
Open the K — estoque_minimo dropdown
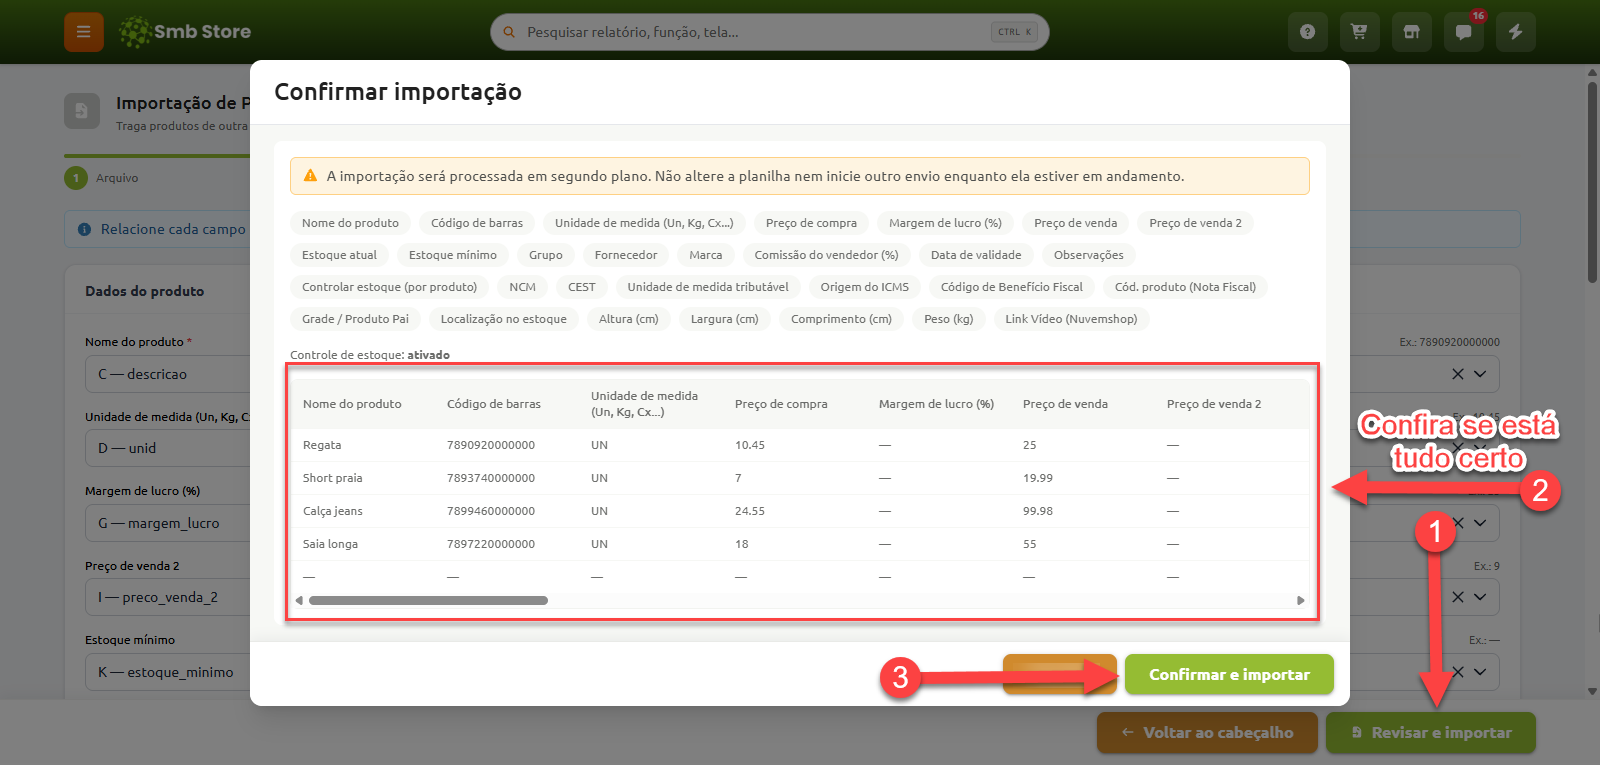pos(168,672)
